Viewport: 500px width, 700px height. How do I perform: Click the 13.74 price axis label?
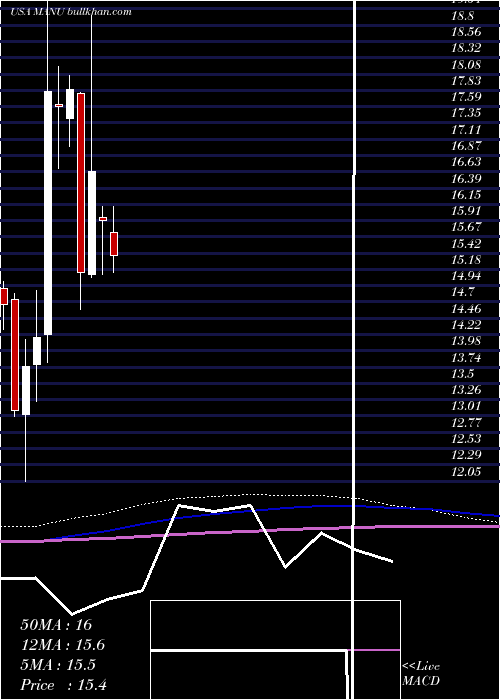[x=466, y=357]
